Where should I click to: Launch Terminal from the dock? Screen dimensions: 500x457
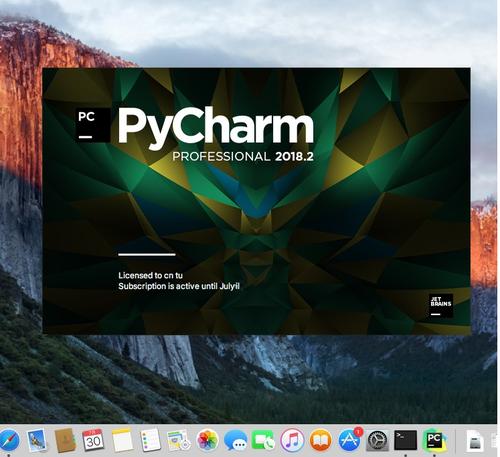[405, 440]
